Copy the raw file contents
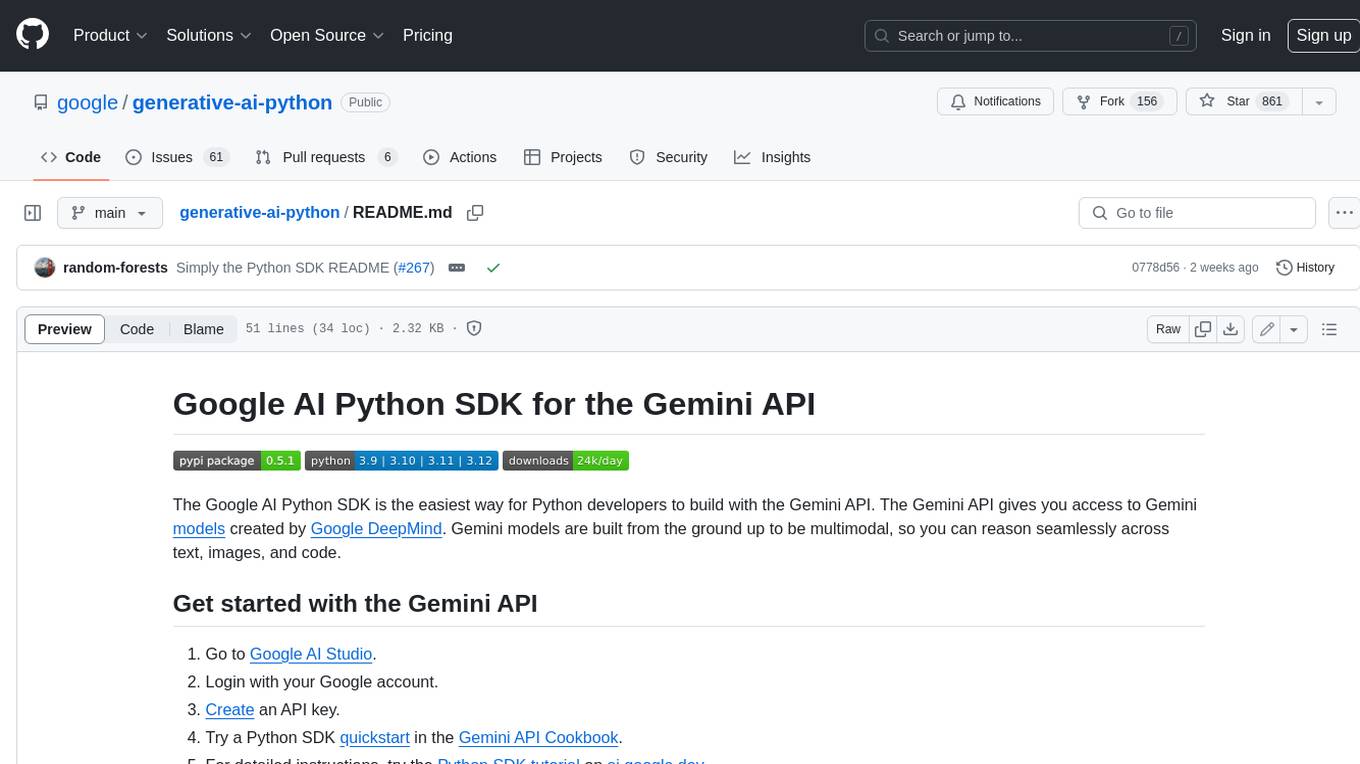1360x764 pixels. tap(1203, 329)
